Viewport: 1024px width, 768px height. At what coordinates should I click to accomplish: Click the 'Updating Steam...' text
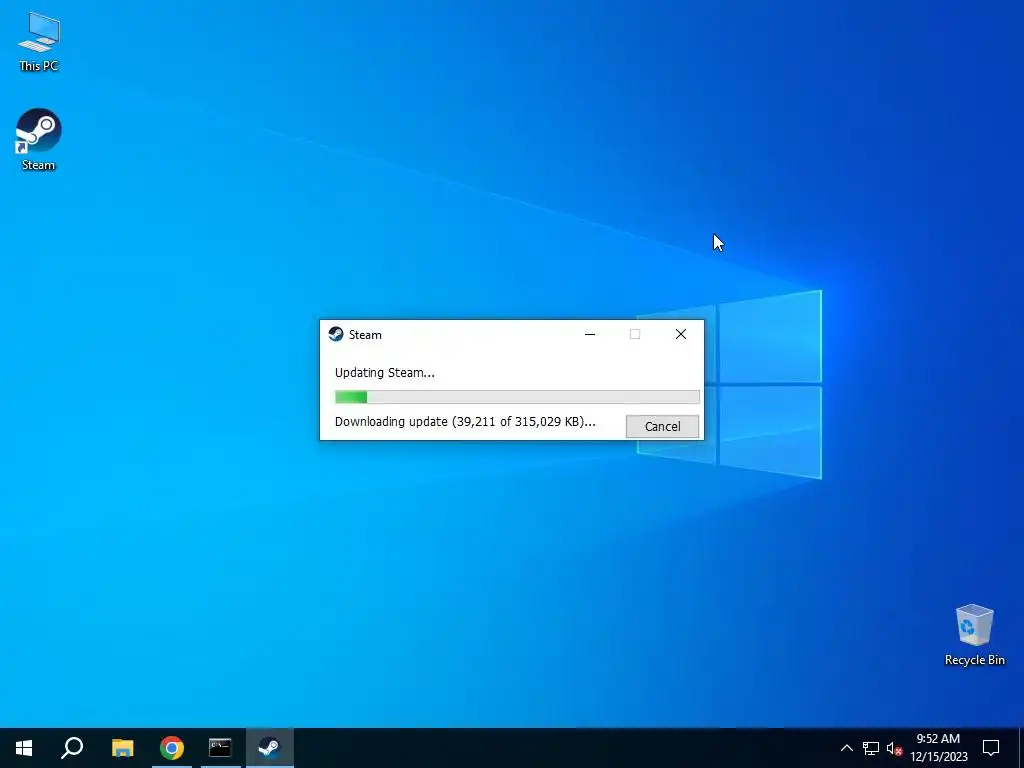pyautogui.click(x=385, y=373)
